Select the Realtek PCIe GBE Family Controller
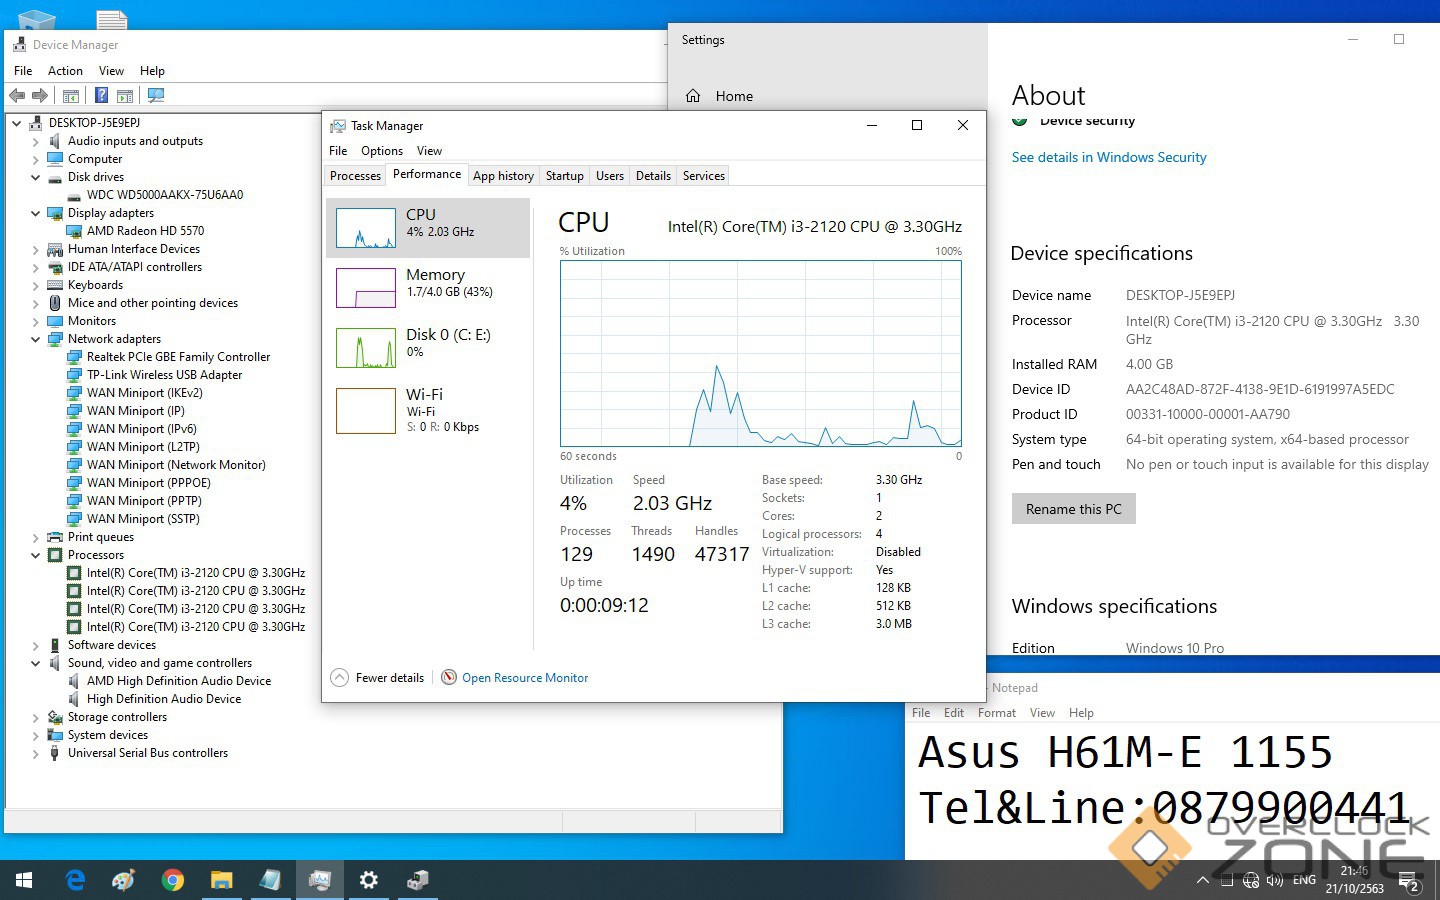 pos(178,357)
